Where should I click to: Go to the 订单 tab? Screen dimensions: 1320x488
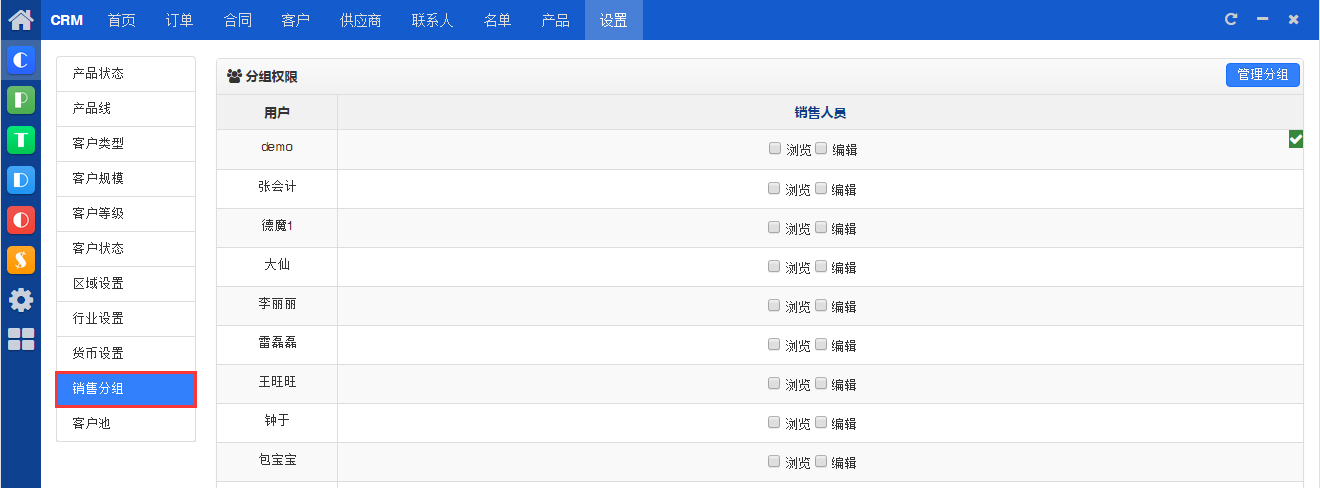coord(180,20)
